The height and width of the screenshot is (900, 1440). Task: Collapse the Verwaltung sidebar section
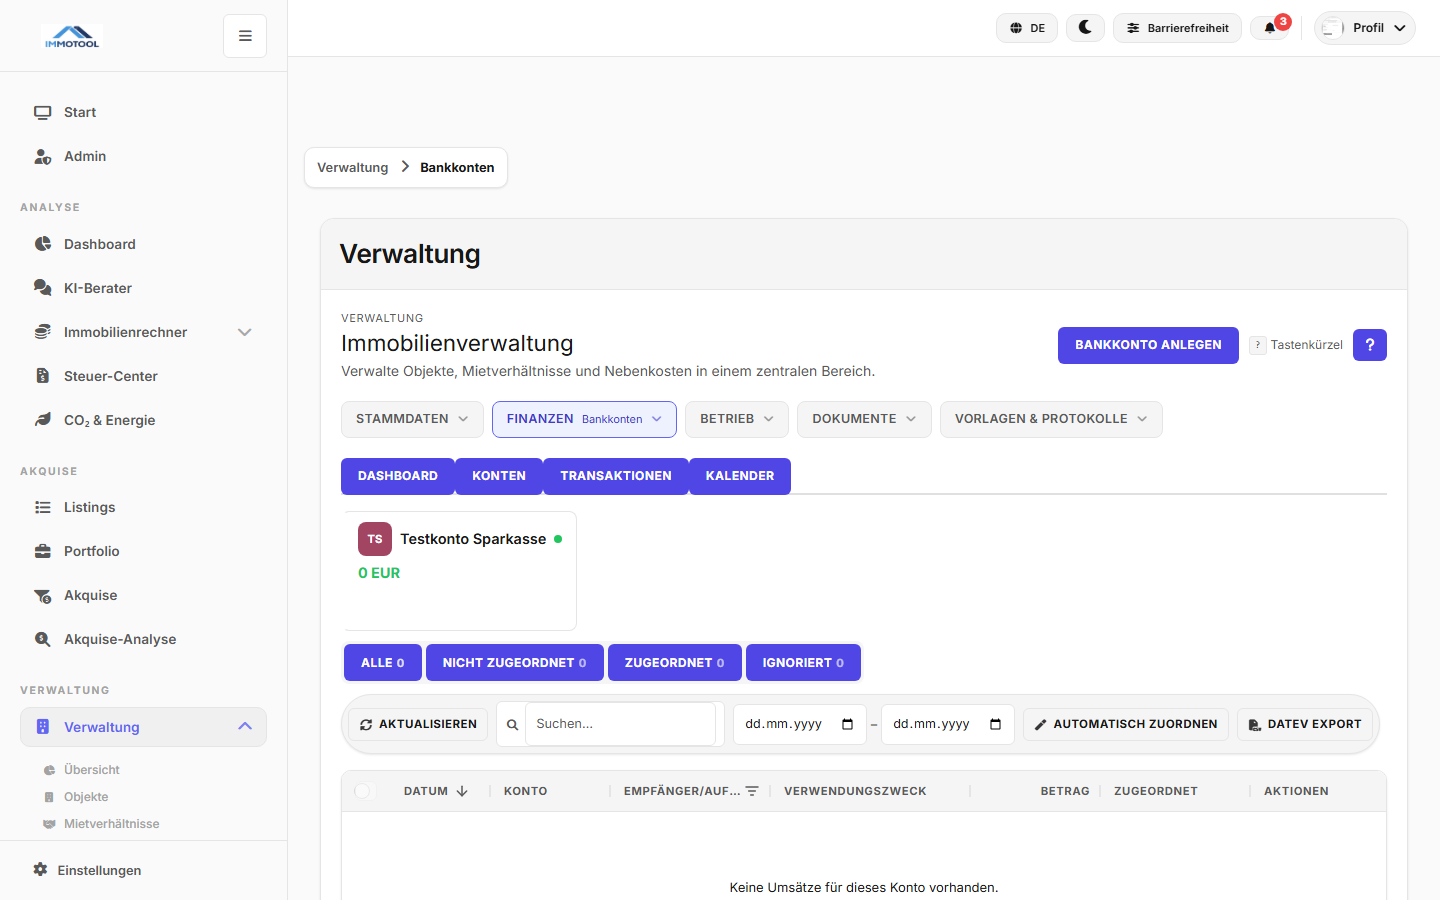pyautogui.click(x=245, y=727)
